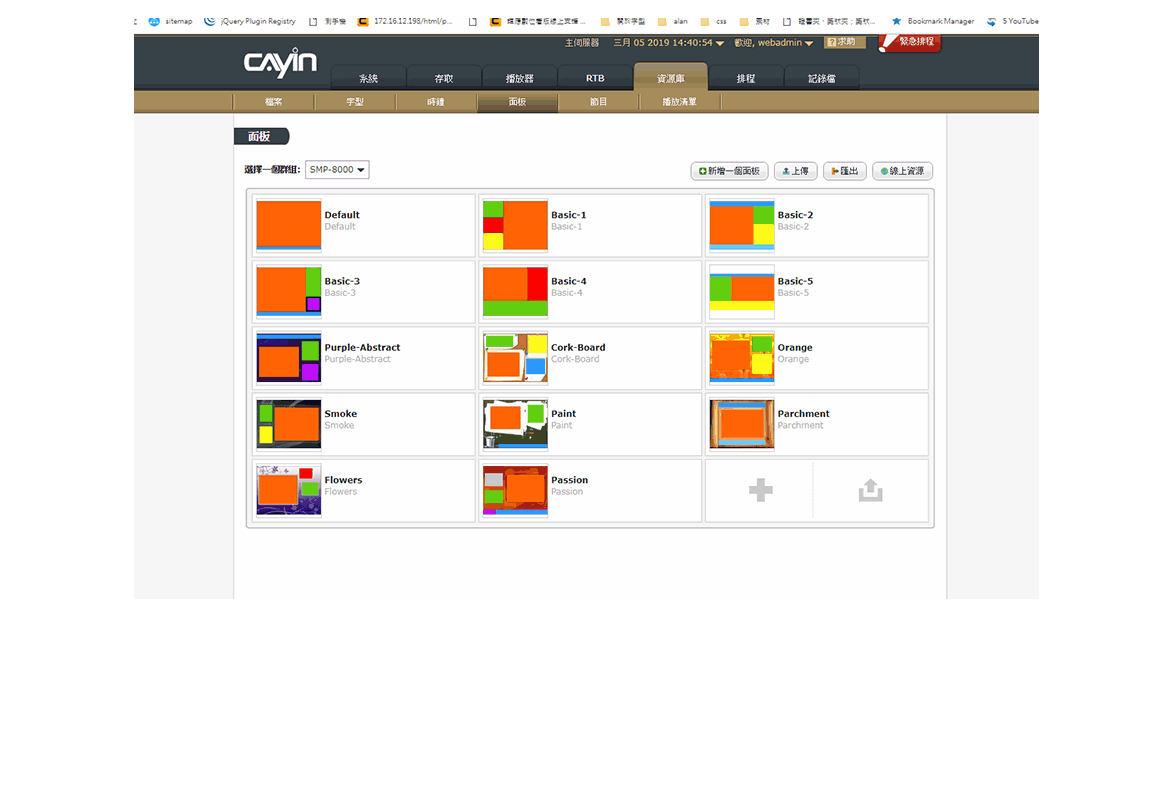Click 新增一個面板 to add a panel
Image resolution: width=1172 pixels, height=810 pixels.
coord(729,171)
